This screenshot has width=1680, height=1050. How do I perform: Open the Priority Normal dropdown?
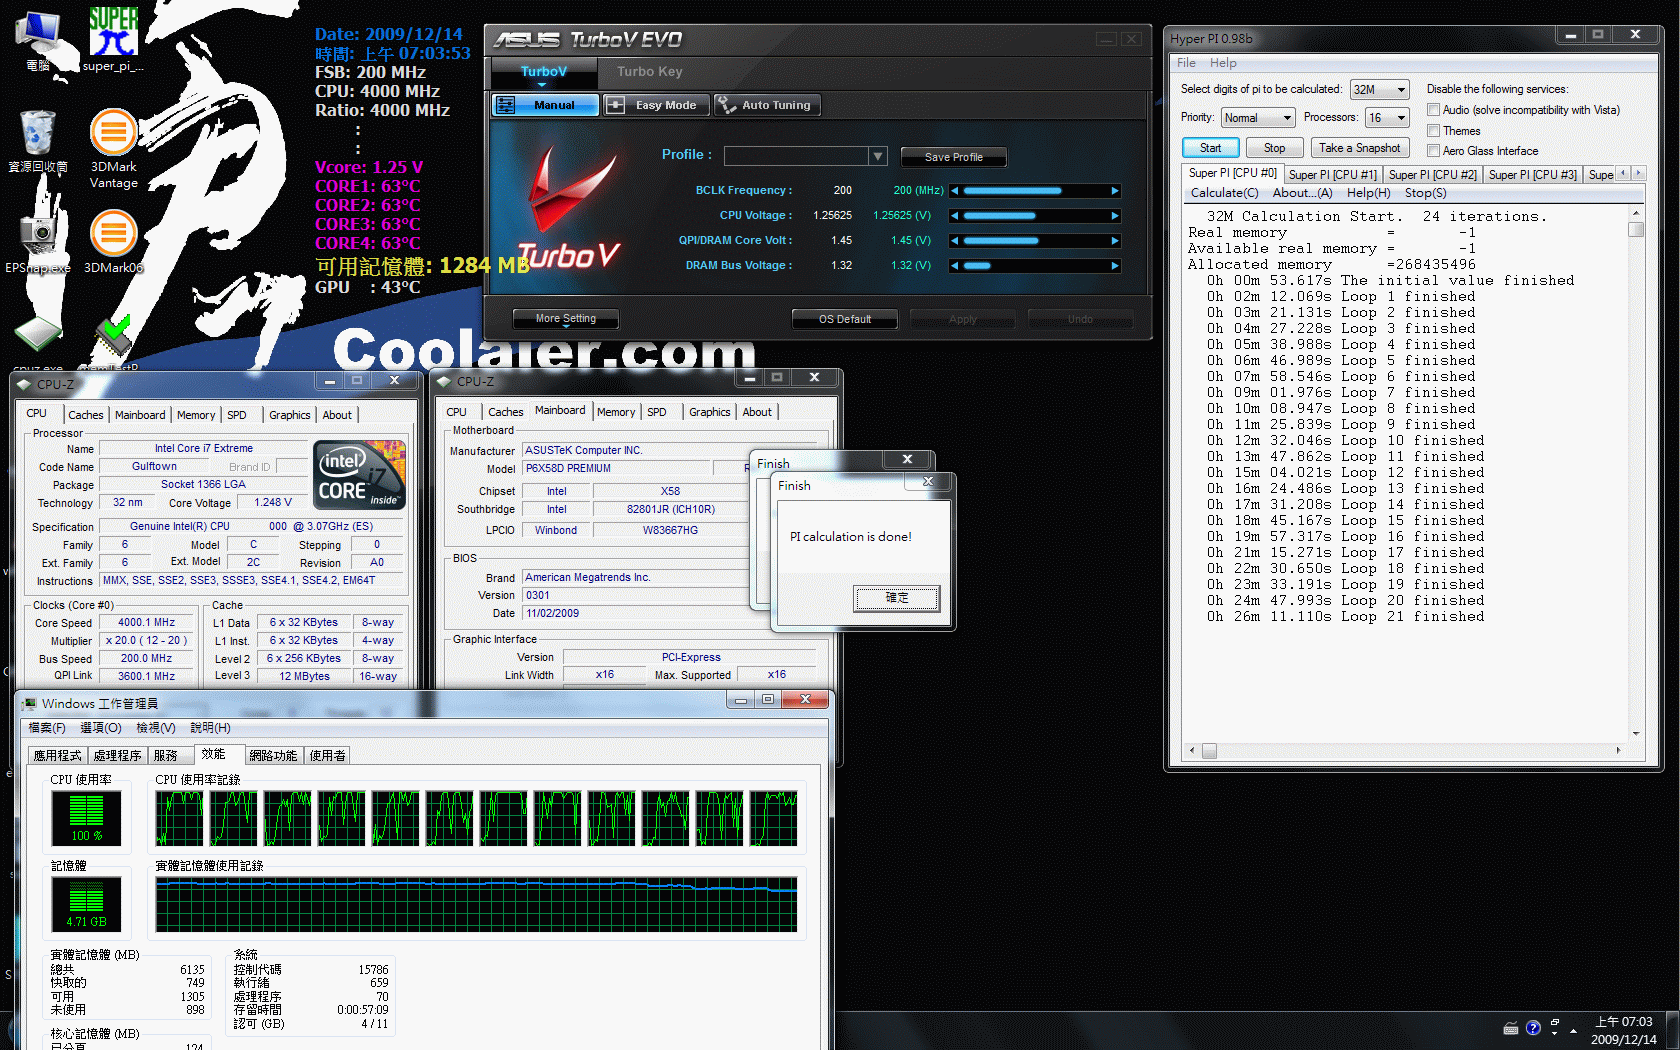[1258, 118]
